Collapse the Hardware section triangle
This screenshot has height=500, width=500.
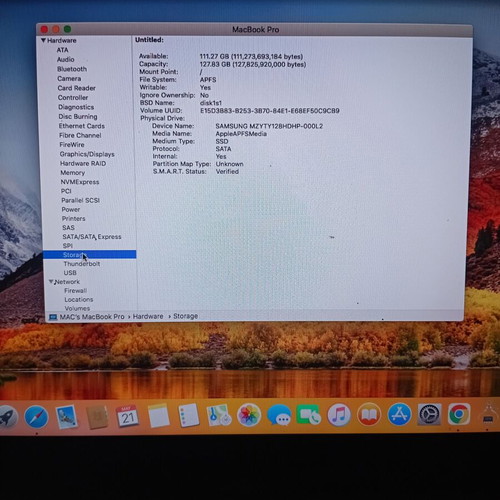pos(43,40)
